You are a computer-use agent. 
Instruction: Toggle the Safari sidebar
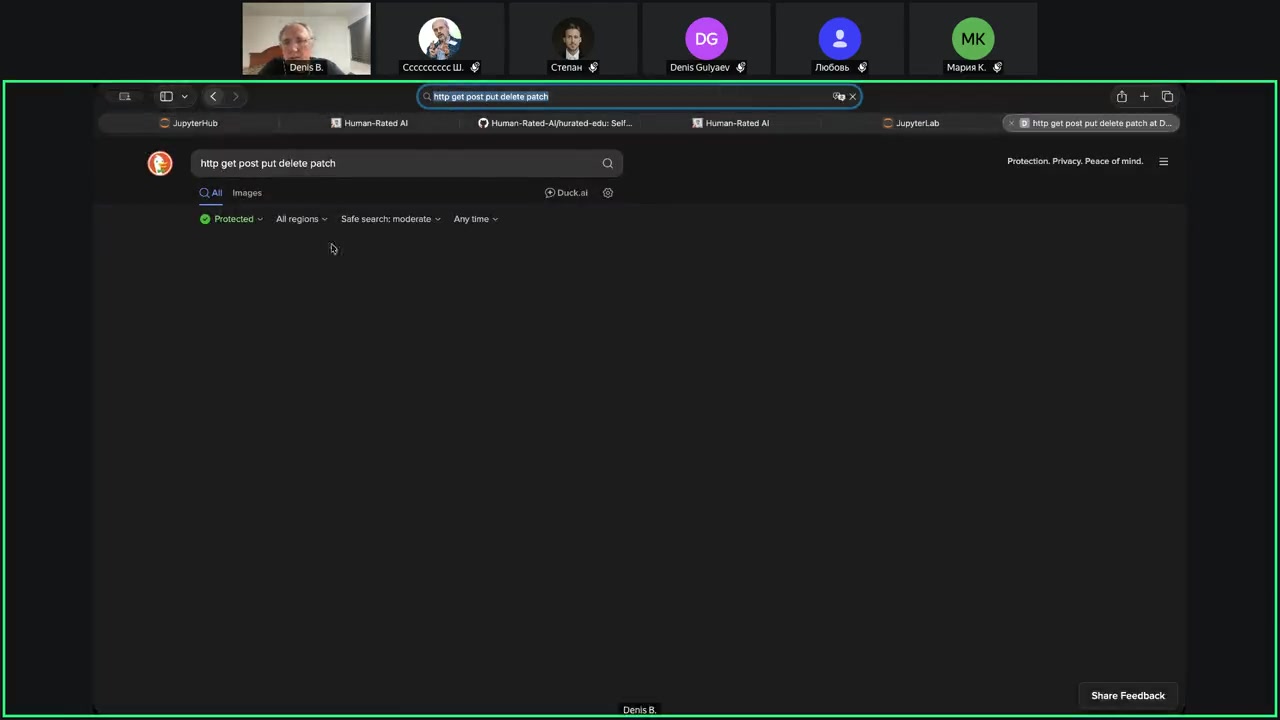click(166, 97)
